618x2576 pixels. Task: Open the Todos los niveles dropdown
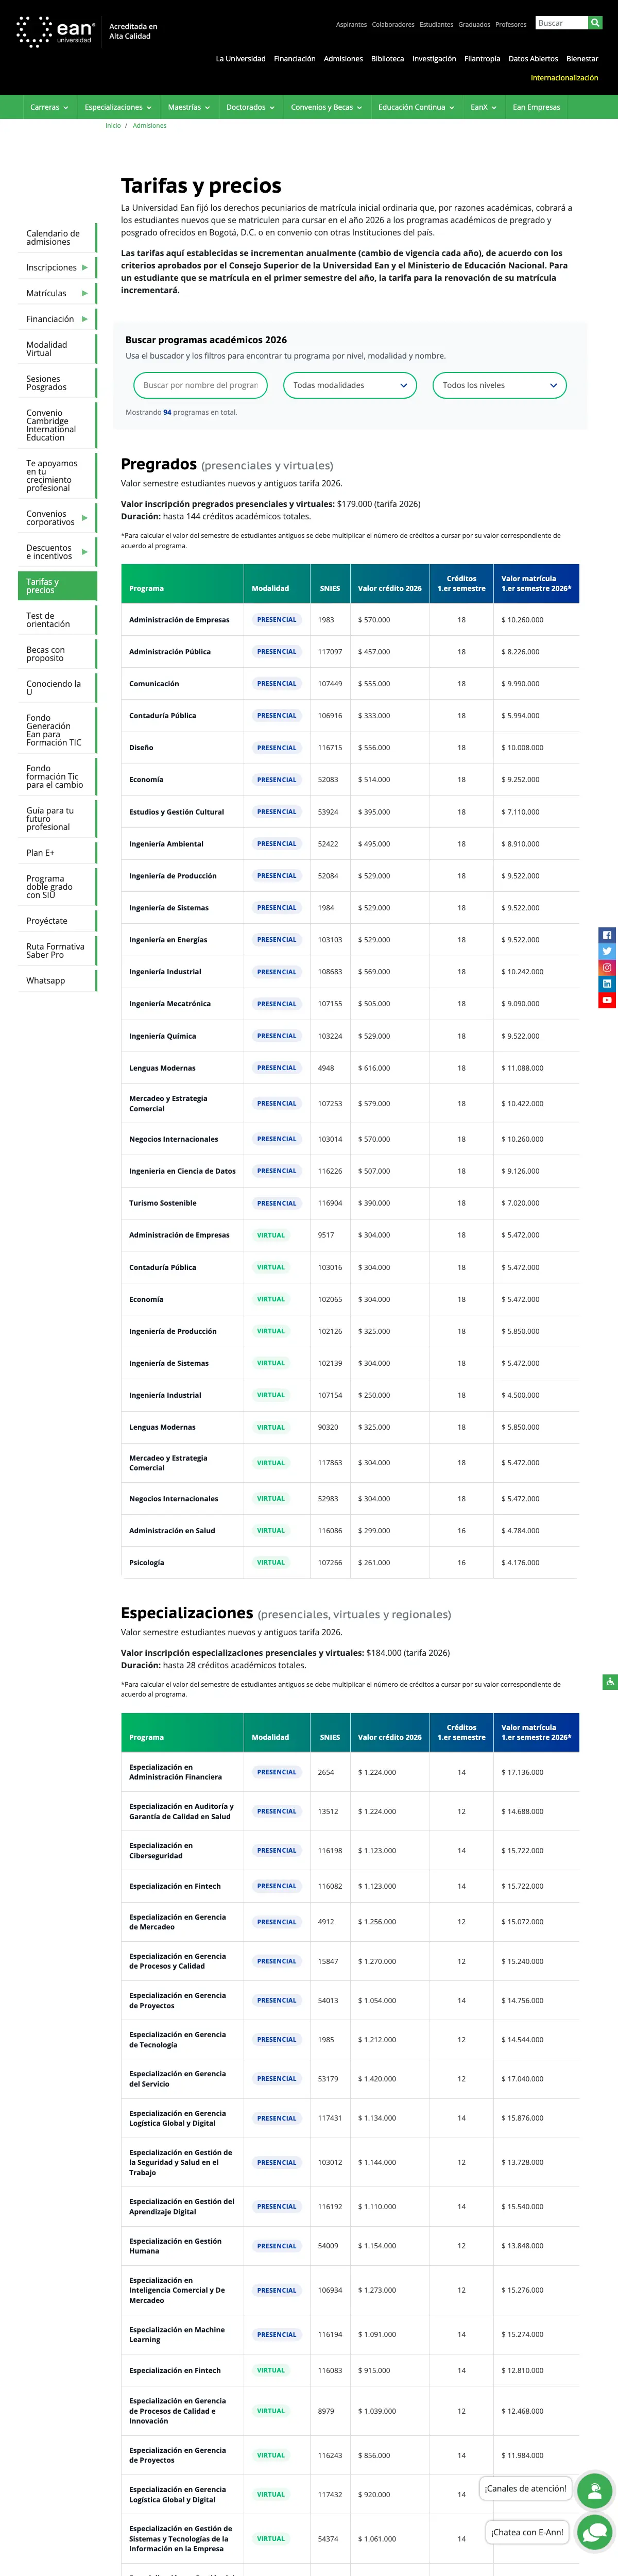[x=500, y=385]
